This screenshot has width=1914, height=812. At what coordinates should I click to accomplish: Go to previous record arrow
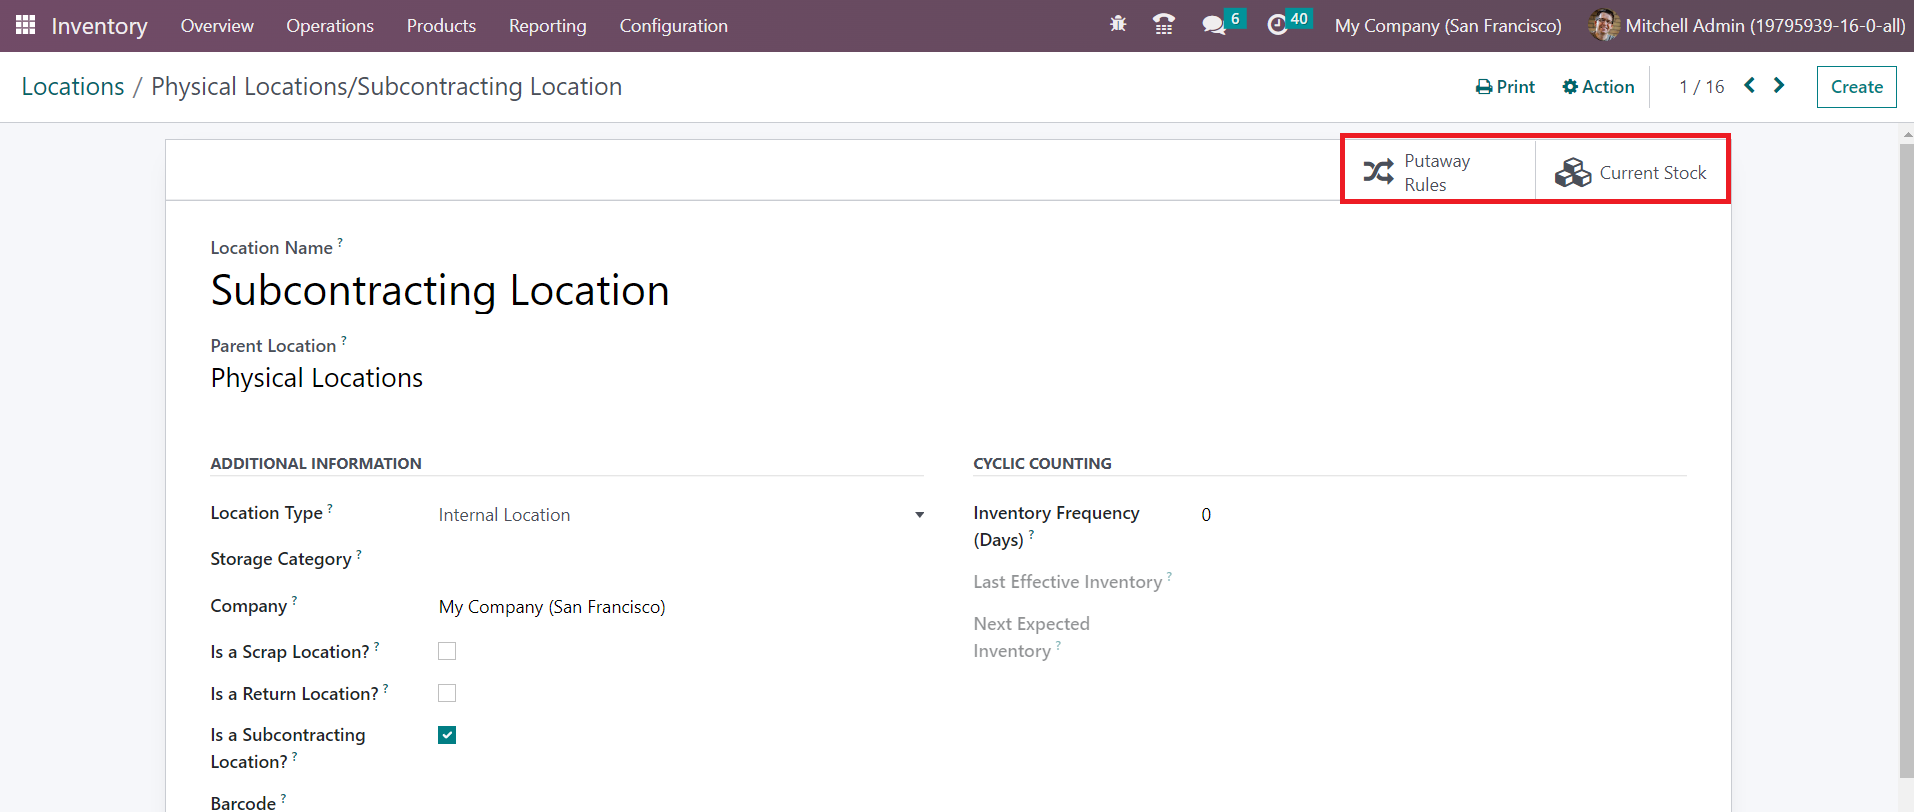pos(1749,86)
